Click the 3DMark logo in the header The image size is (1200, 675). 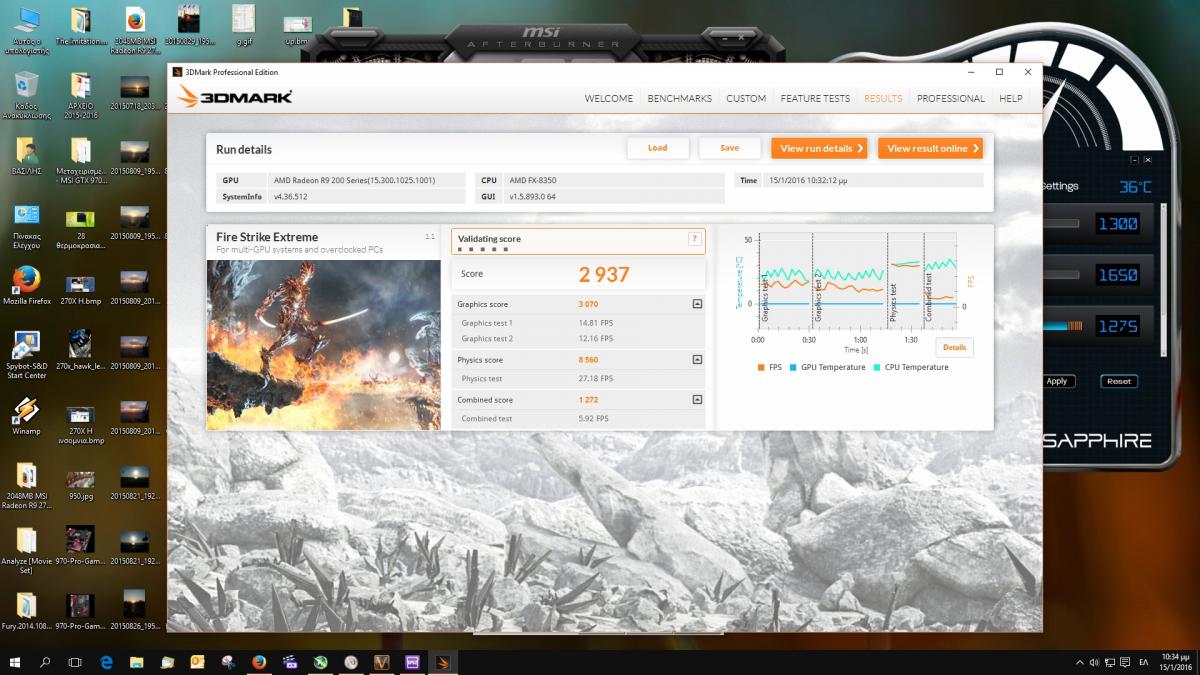[235, 97]
